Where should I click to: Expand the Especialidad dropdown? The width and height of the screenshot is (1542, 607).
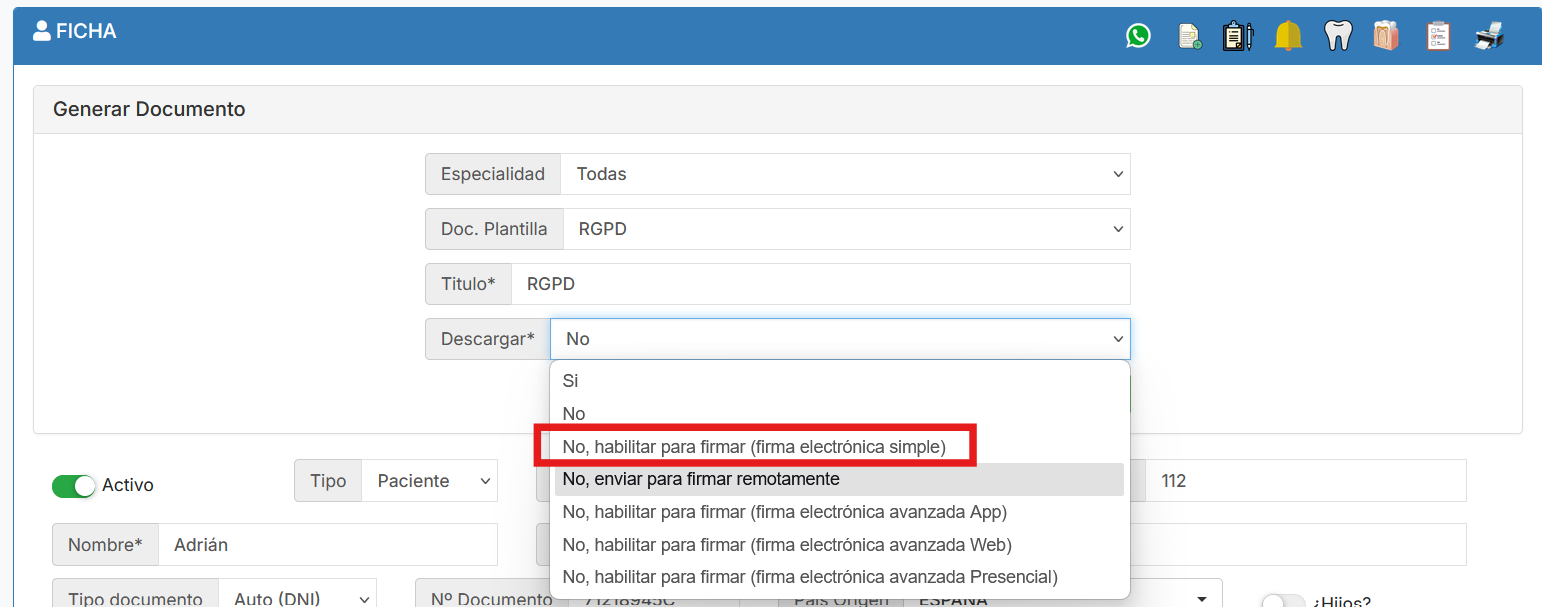(x=846, y=174)
